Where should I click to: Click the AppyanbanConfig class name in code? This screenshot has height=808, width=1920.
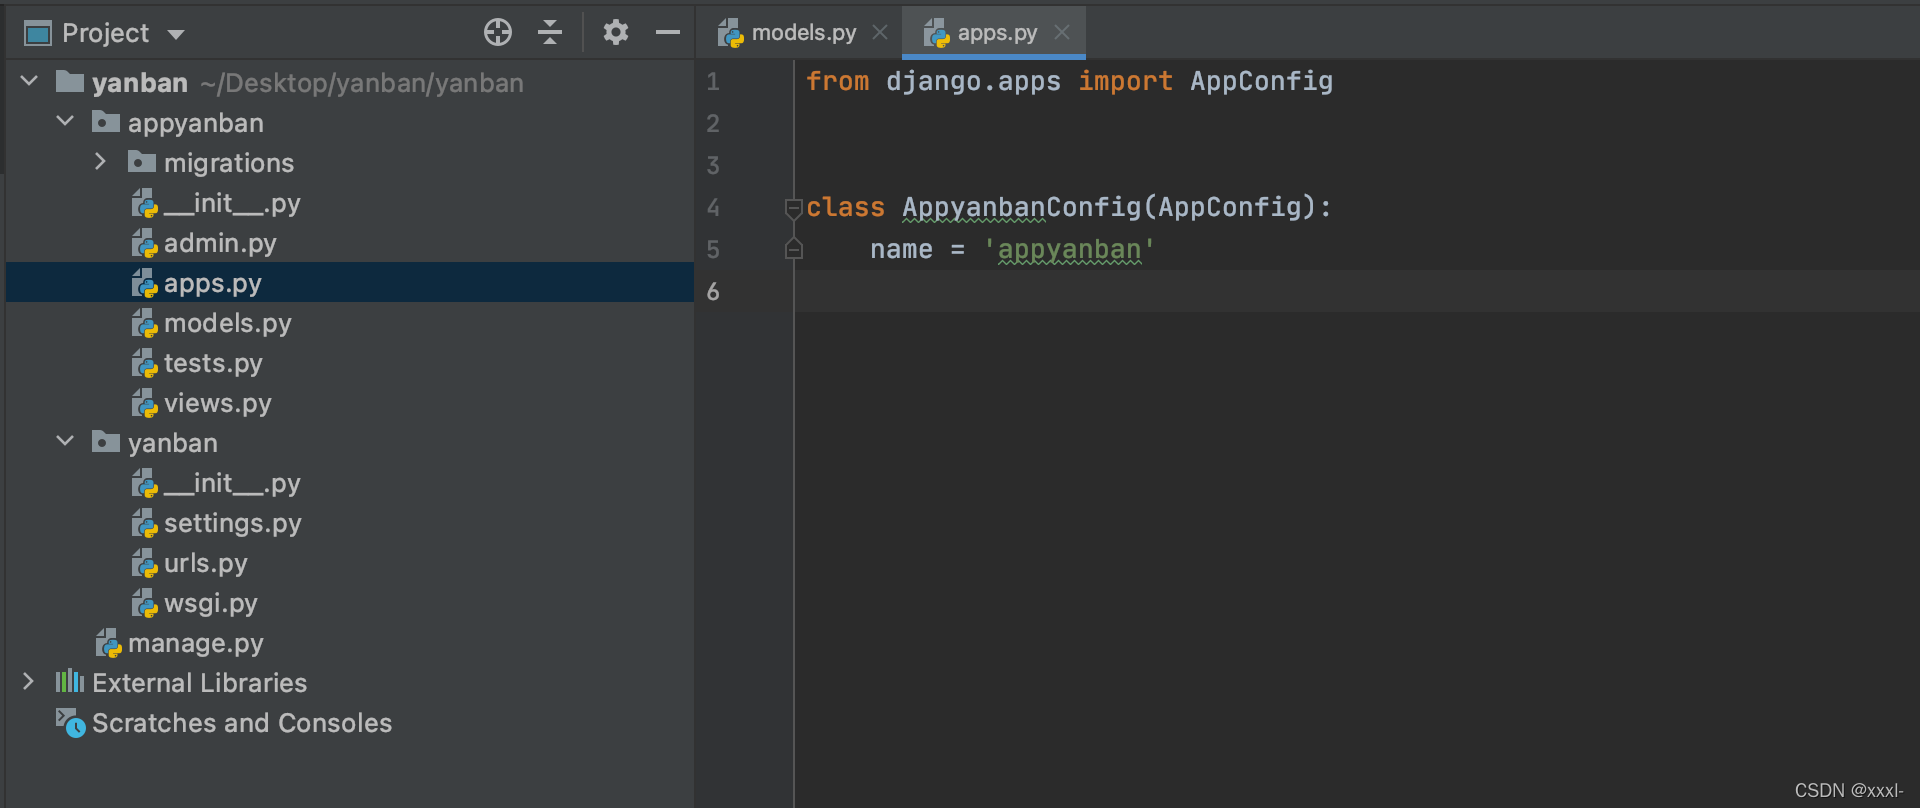tap(1022, 207)
